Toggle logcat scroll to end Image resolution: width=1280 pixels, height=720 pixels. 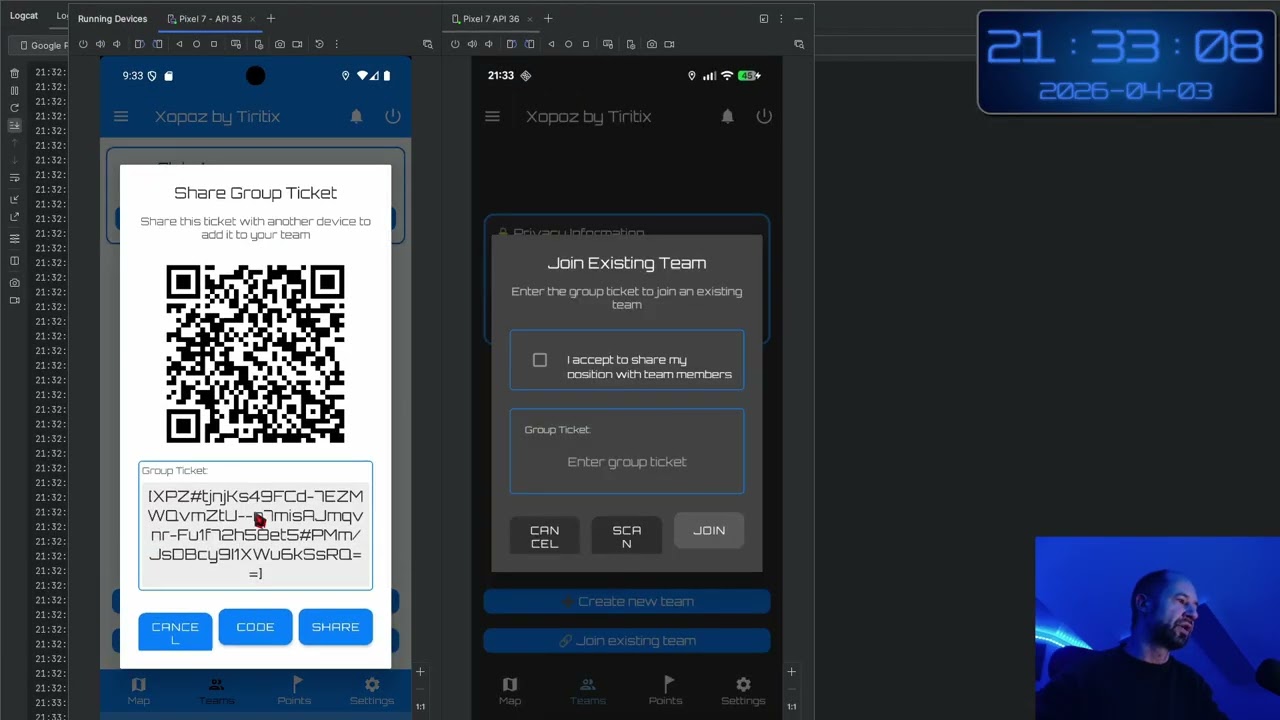pyautogui.click(x=14, y=125)
